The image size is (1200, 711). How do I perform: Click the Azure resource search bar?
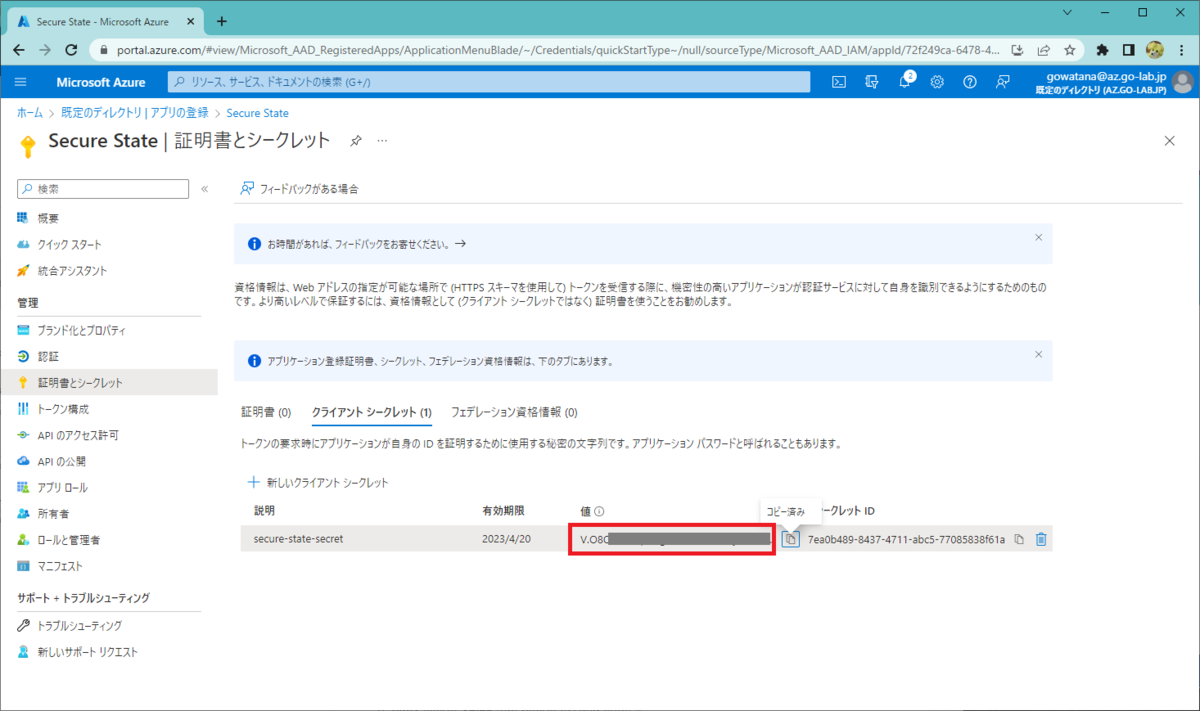click(x=488, y=82)
